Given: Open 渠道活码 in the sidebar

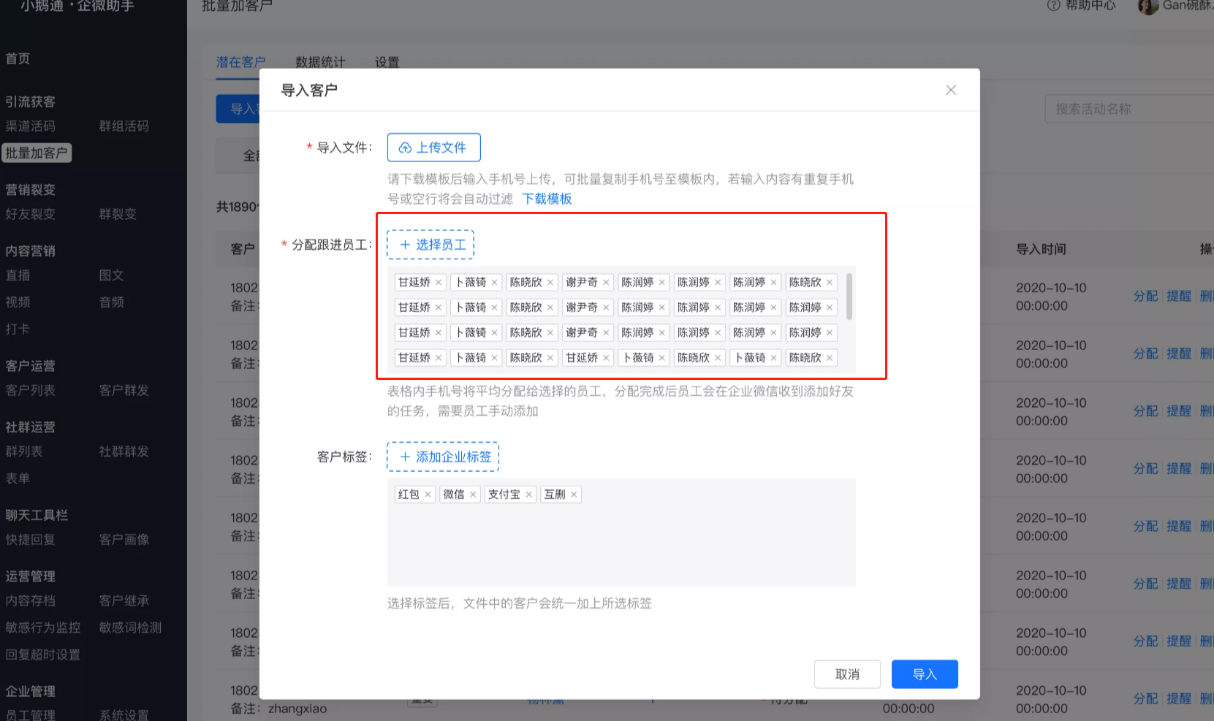Looking at the screenshot, I should click(x=31, y=126).
